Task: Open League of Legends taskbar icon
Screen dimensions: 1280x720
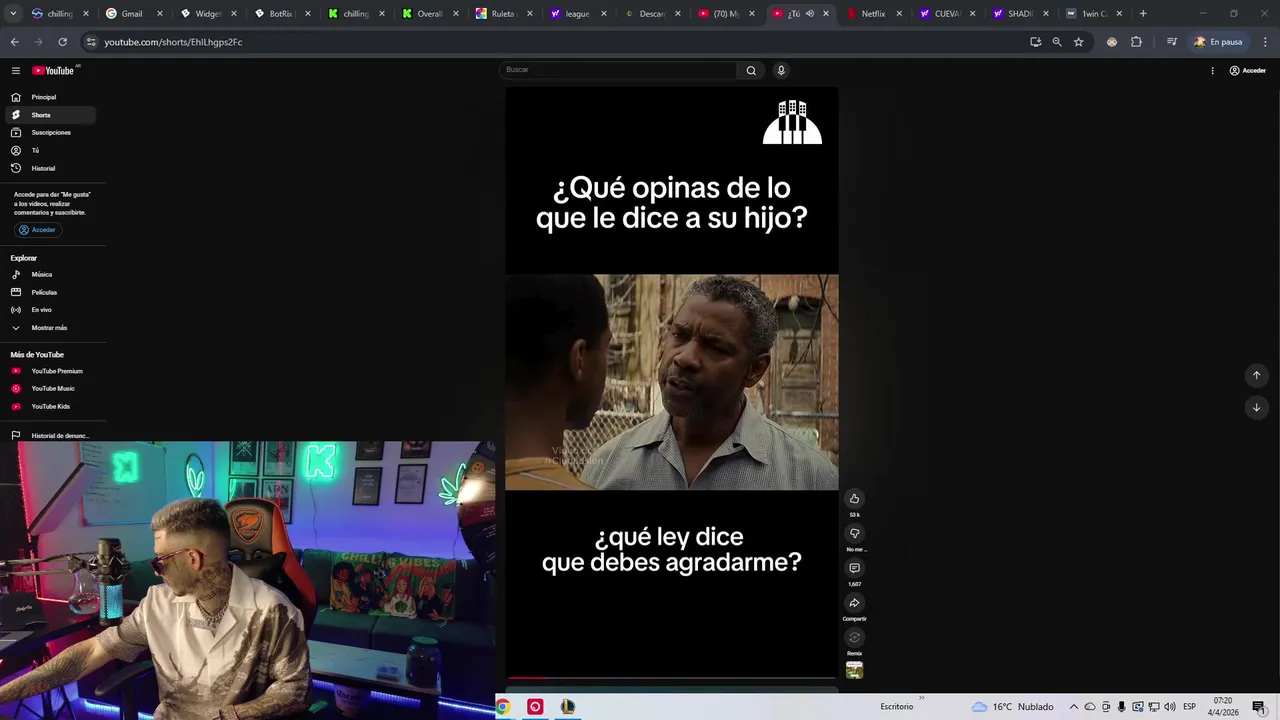Action: [567, 707]
